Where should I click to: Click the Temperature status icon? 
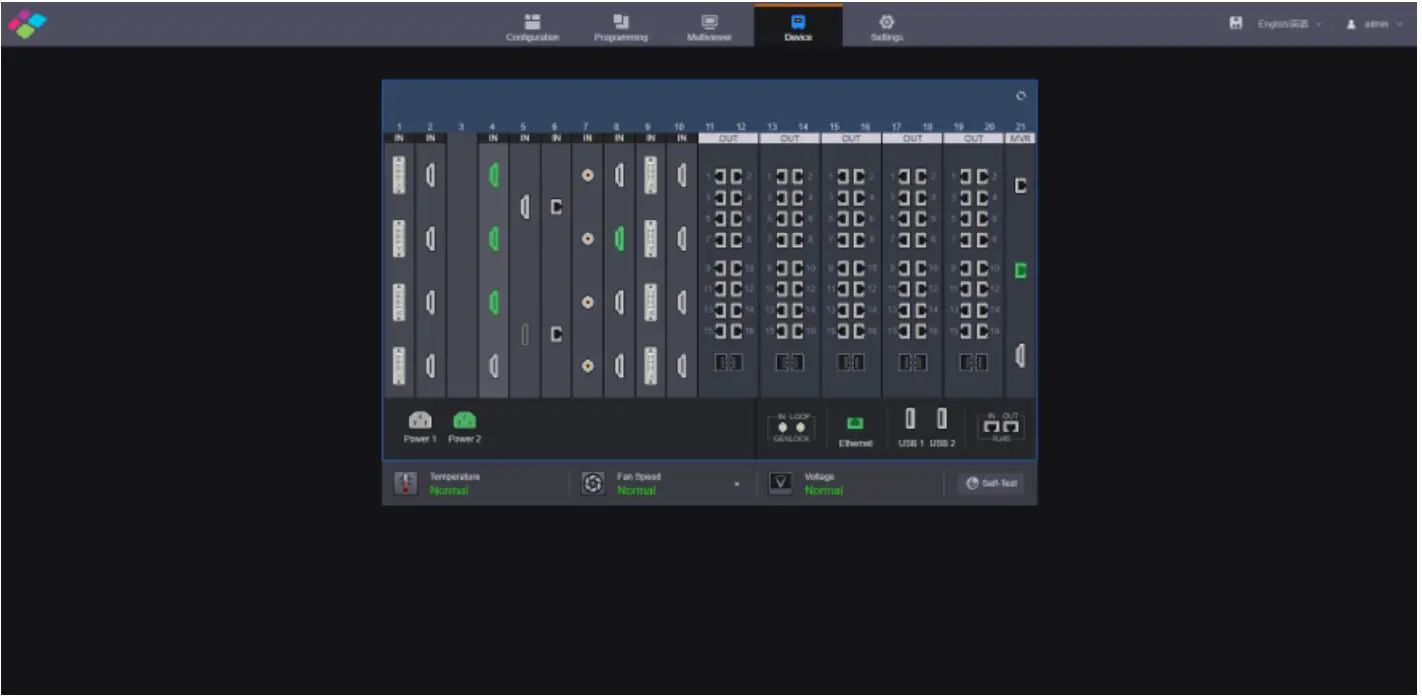coord(405,483)
